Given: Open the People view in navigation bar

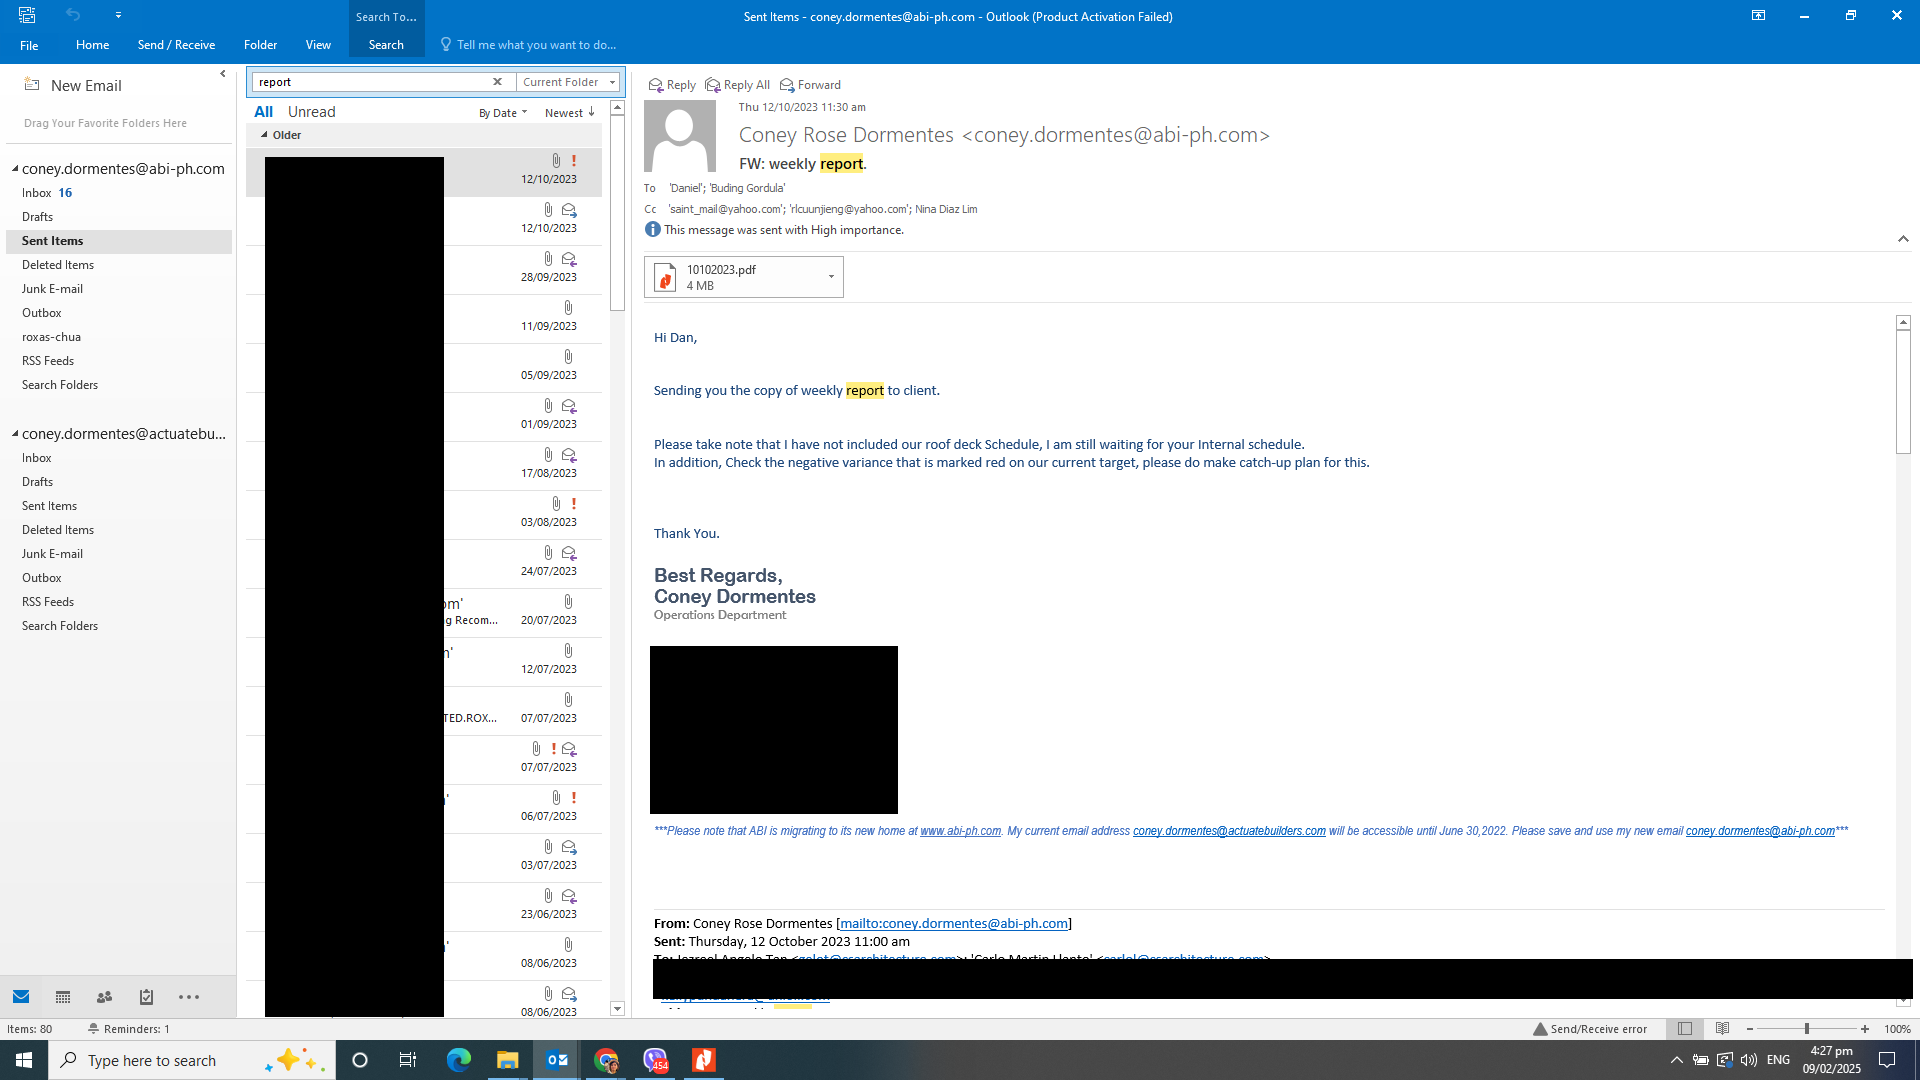Looking at the screenshot, I should [104, 997].
